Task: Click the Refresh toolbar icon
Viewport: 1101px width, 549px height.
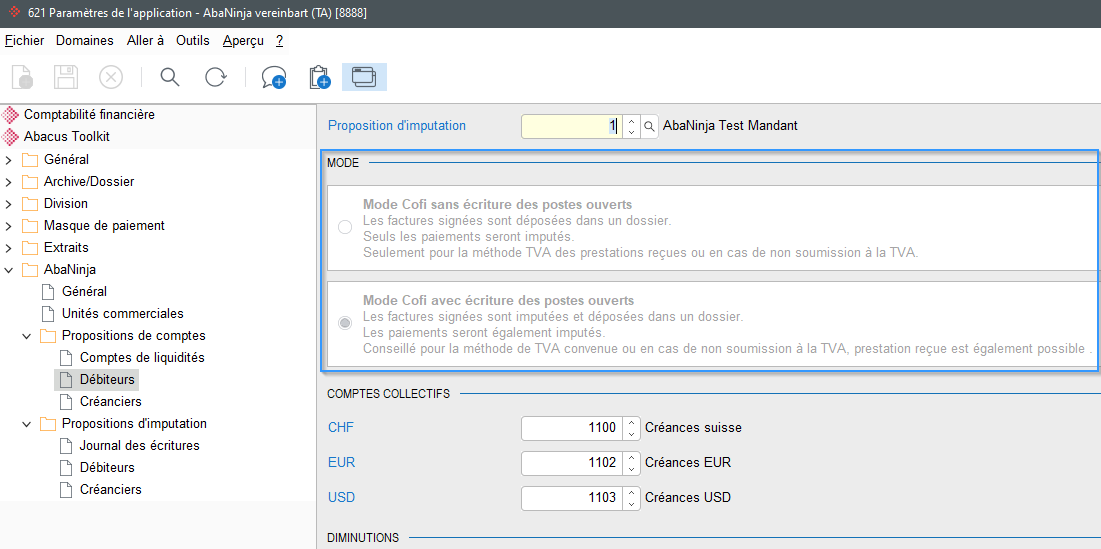Action: coord(215,77)
